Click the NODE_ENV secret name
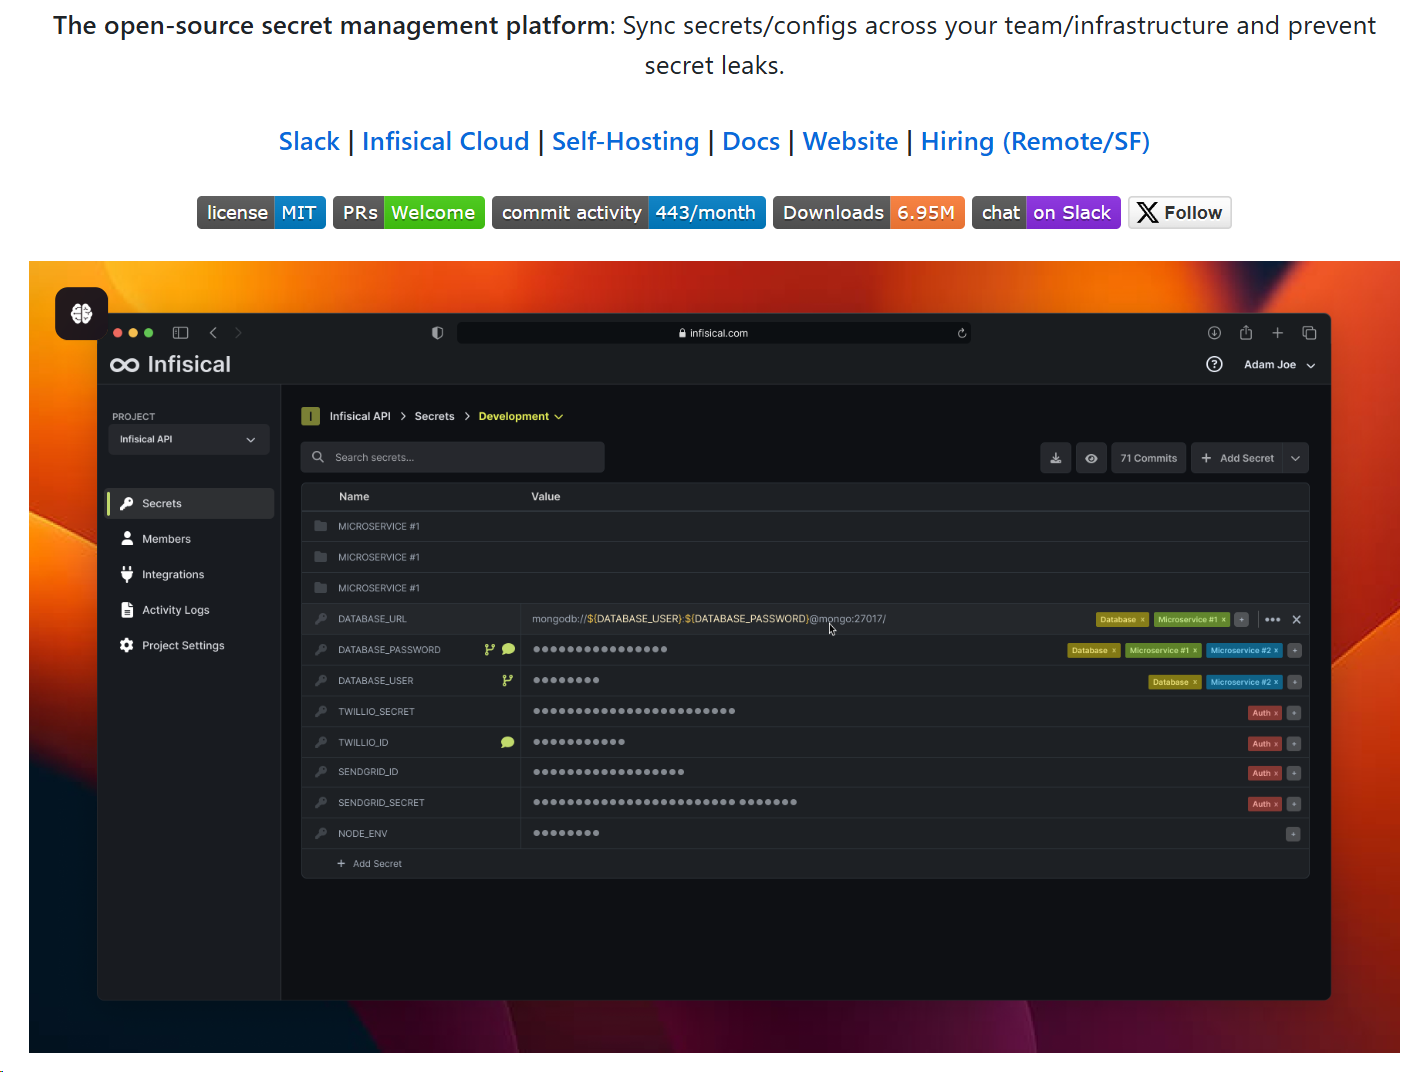Image resolution: width=1416 pixels, height=1072 pixels. point(363,834)
